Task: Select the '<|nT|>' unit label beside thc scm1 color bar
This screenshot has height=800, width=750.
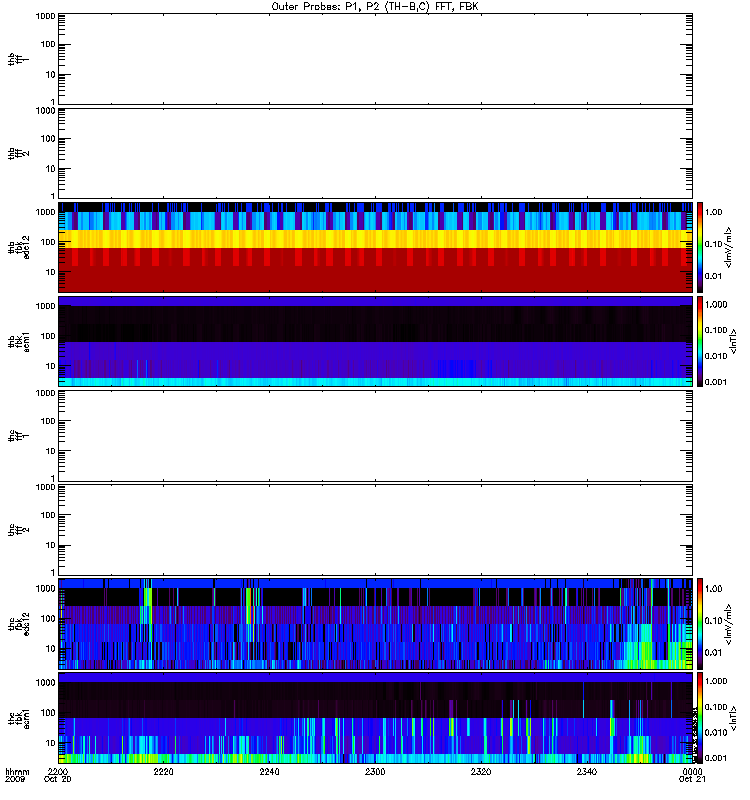Action: 734,718
